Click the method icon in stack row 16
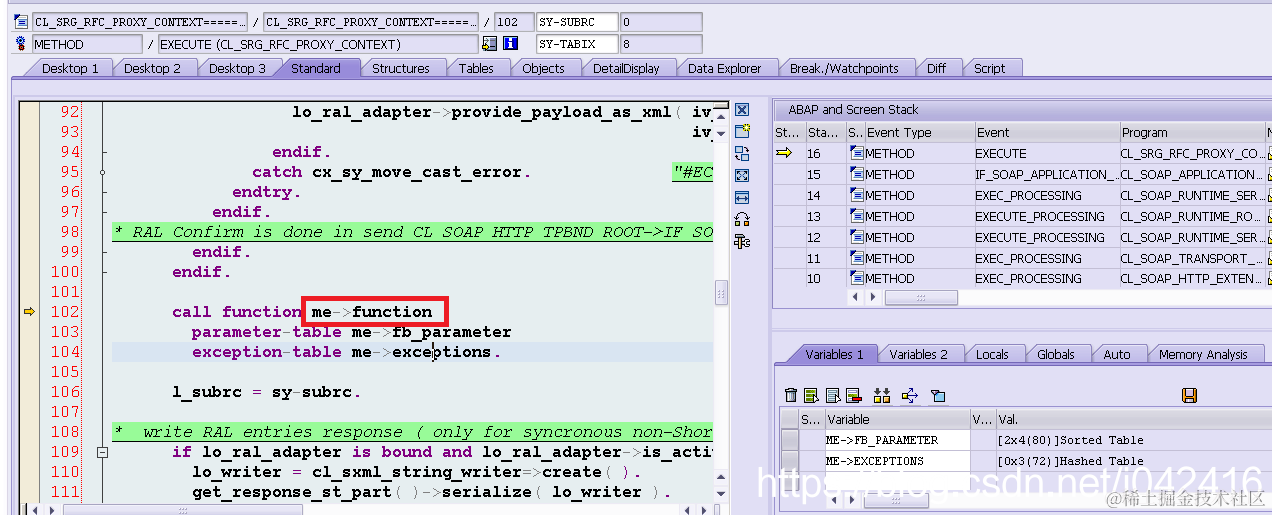Viewport: 1272px width, 515px height. [x=856, y=153]
